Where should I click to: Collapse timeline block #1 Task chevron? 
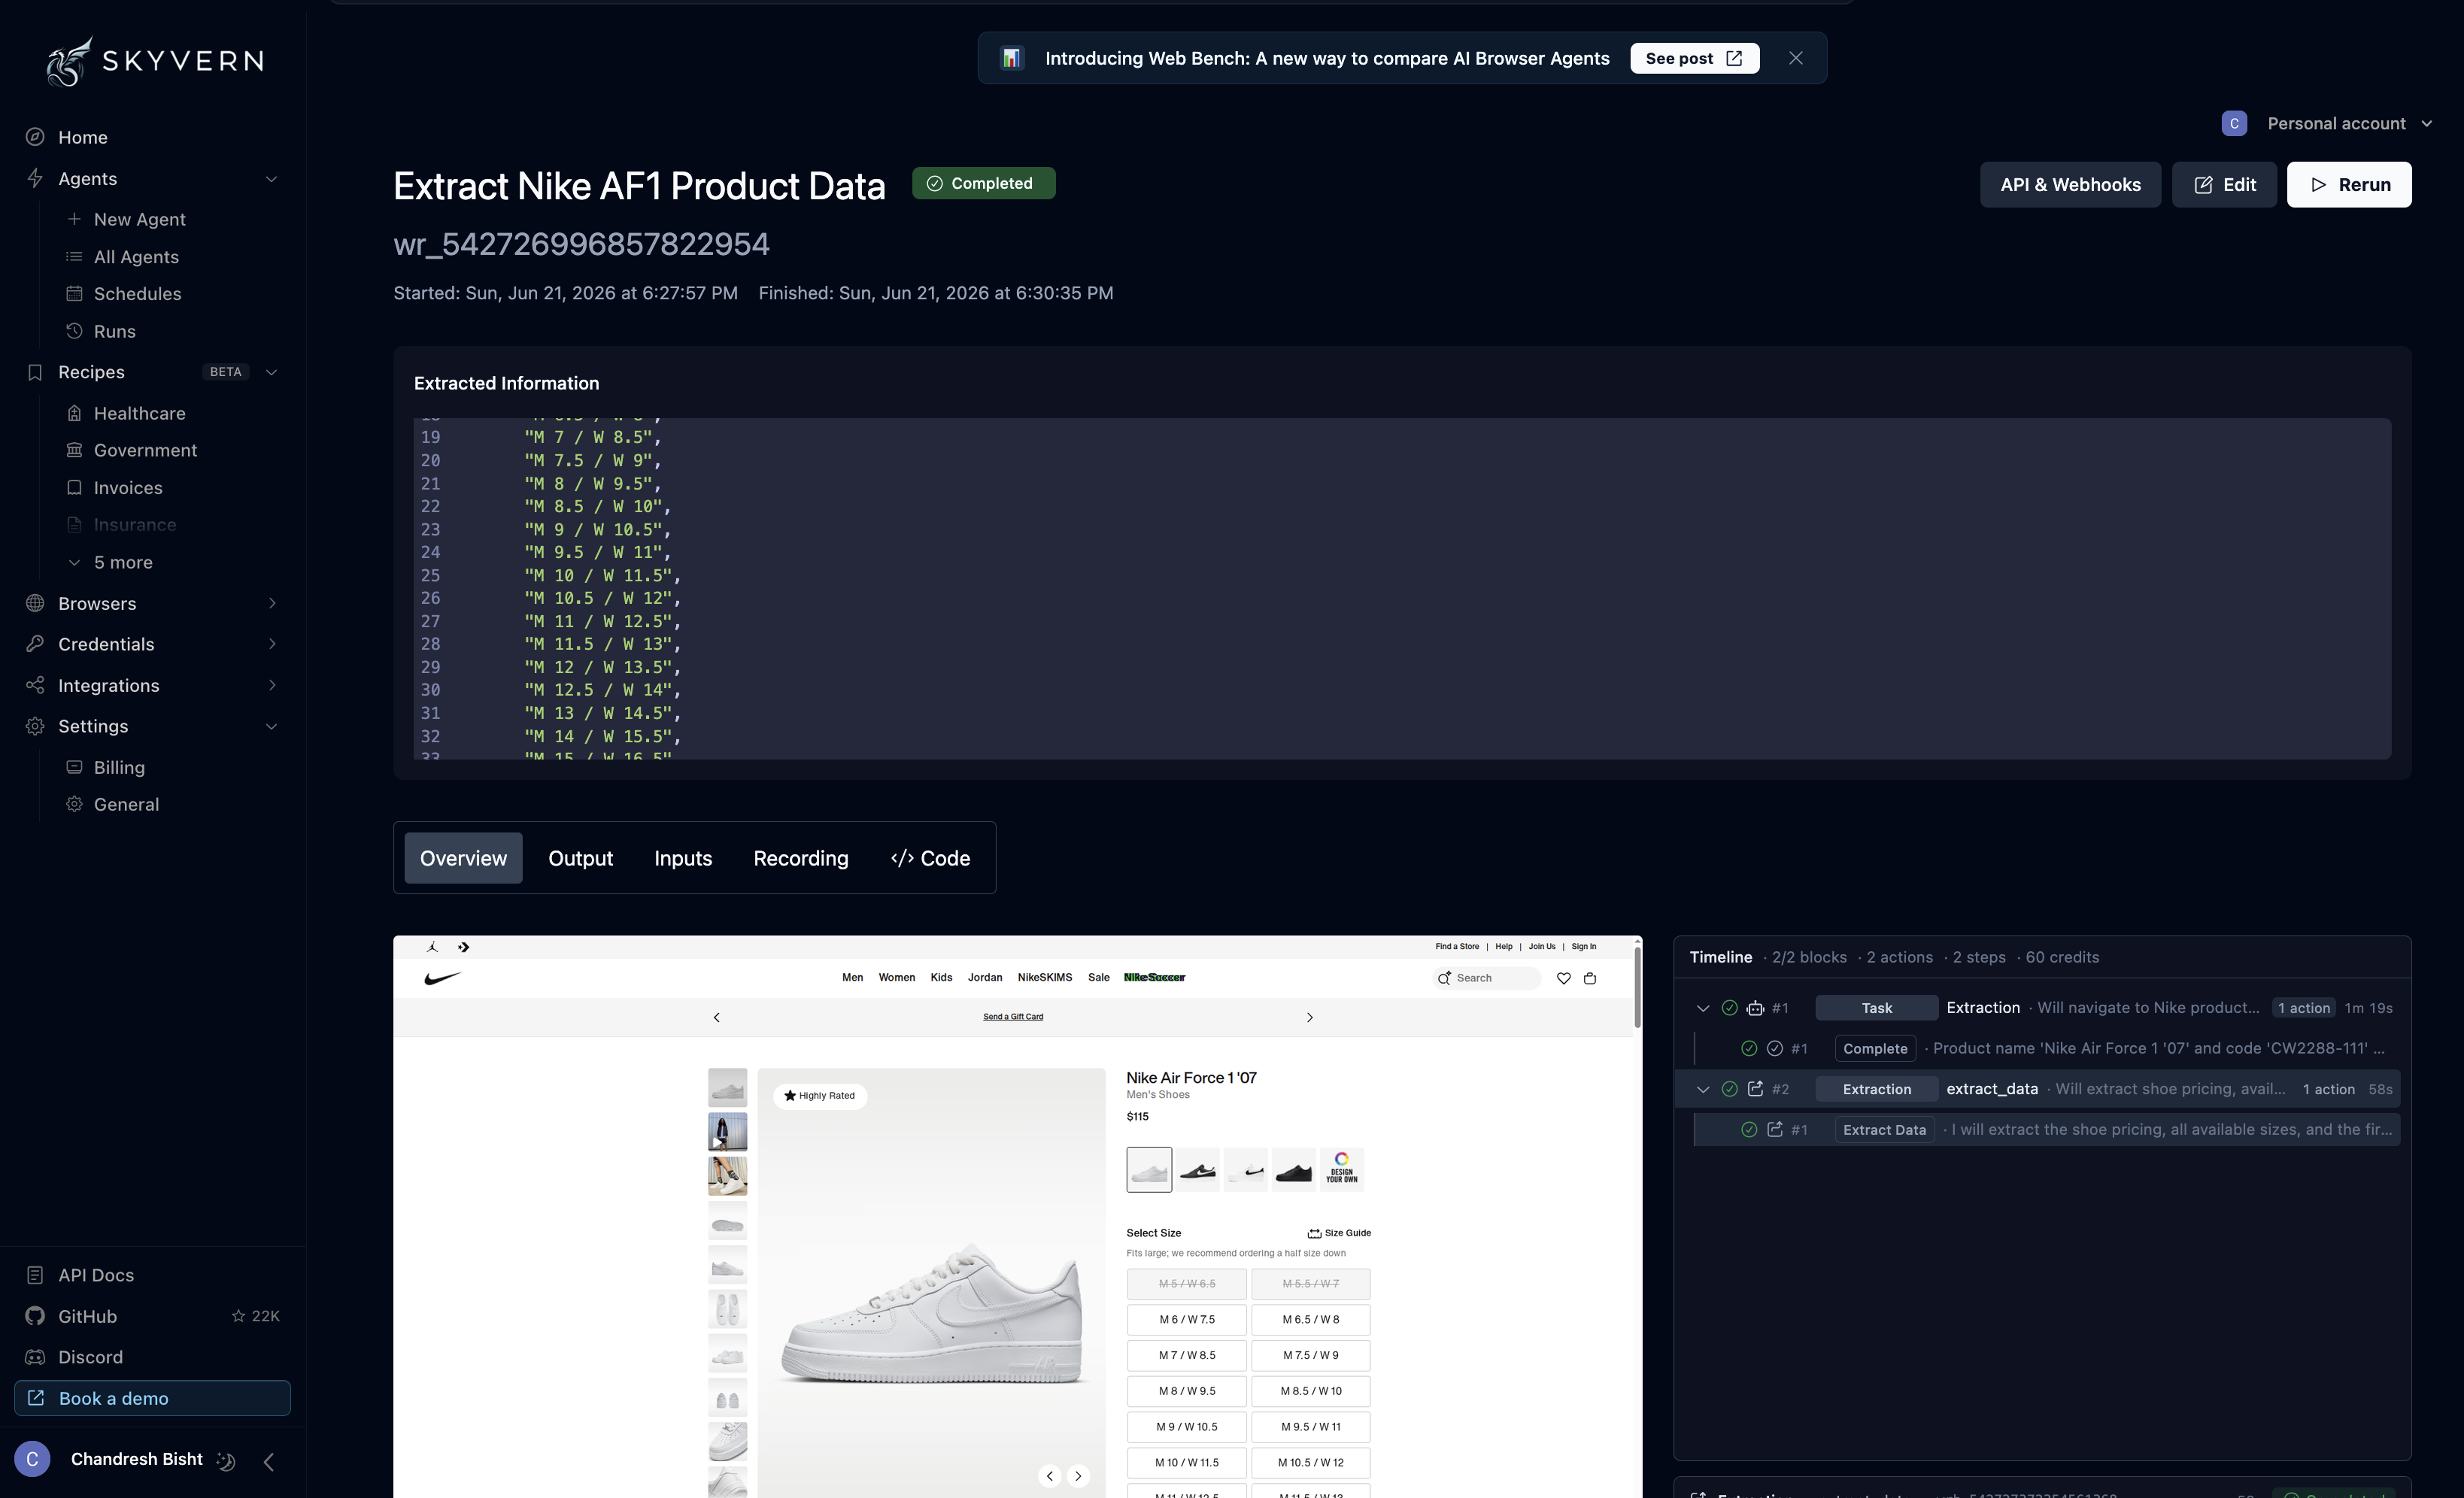[1702, 1008]
